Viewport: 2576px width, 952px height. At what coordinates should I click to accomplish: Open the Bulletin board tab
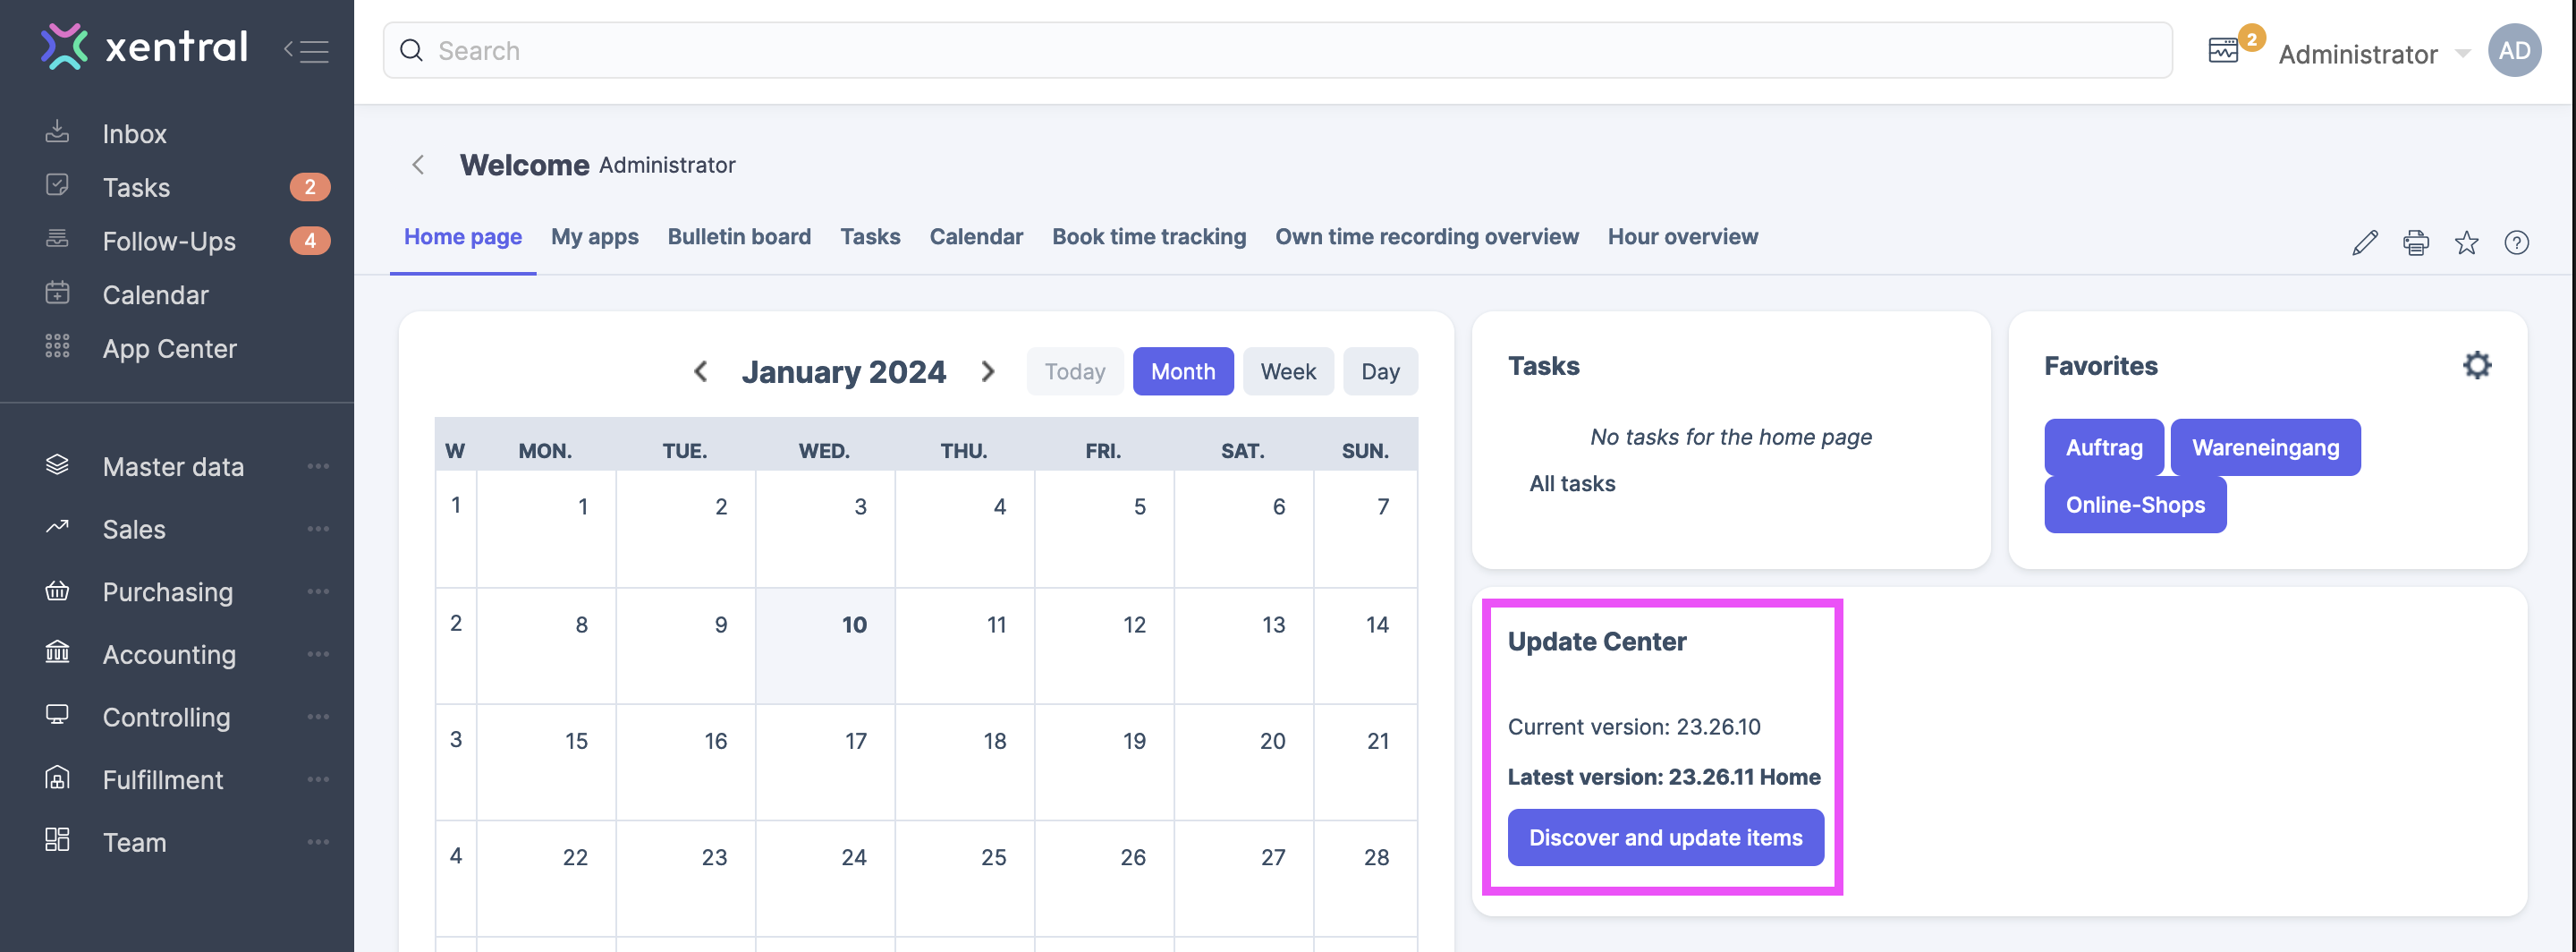[x=738, y=236]
